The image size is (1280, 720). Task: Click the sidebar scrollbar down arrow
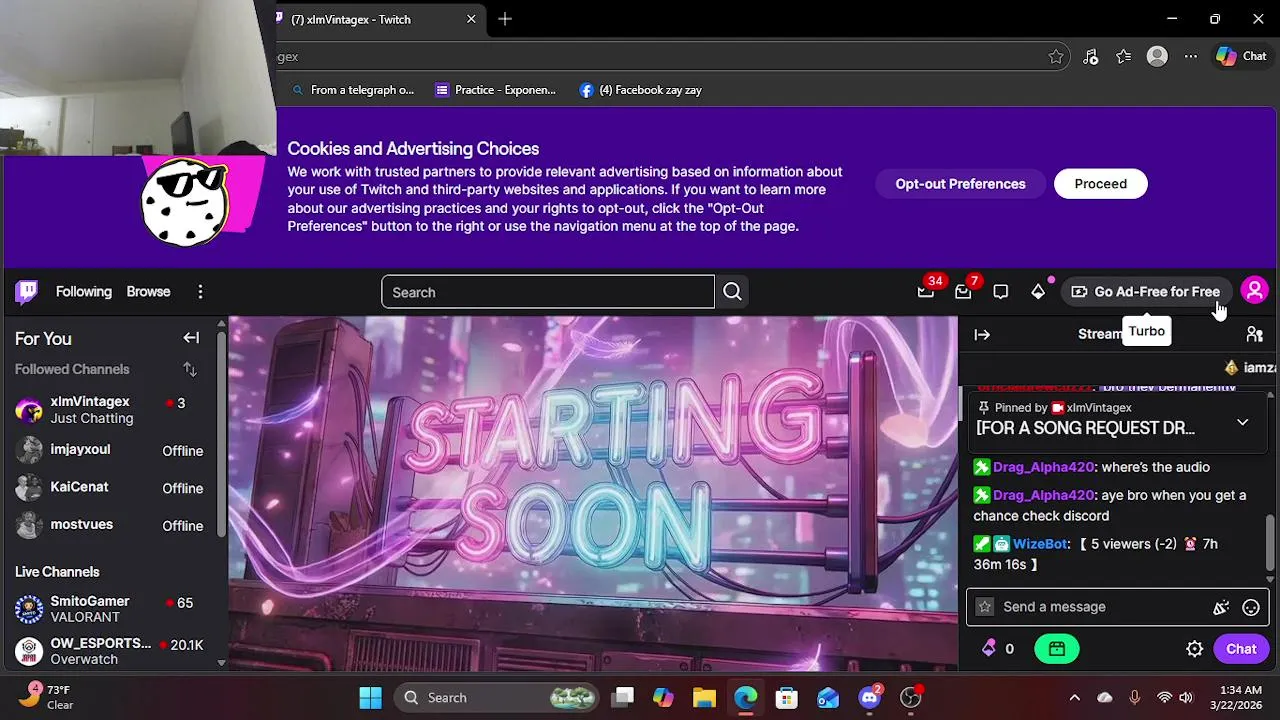(221, 663)
